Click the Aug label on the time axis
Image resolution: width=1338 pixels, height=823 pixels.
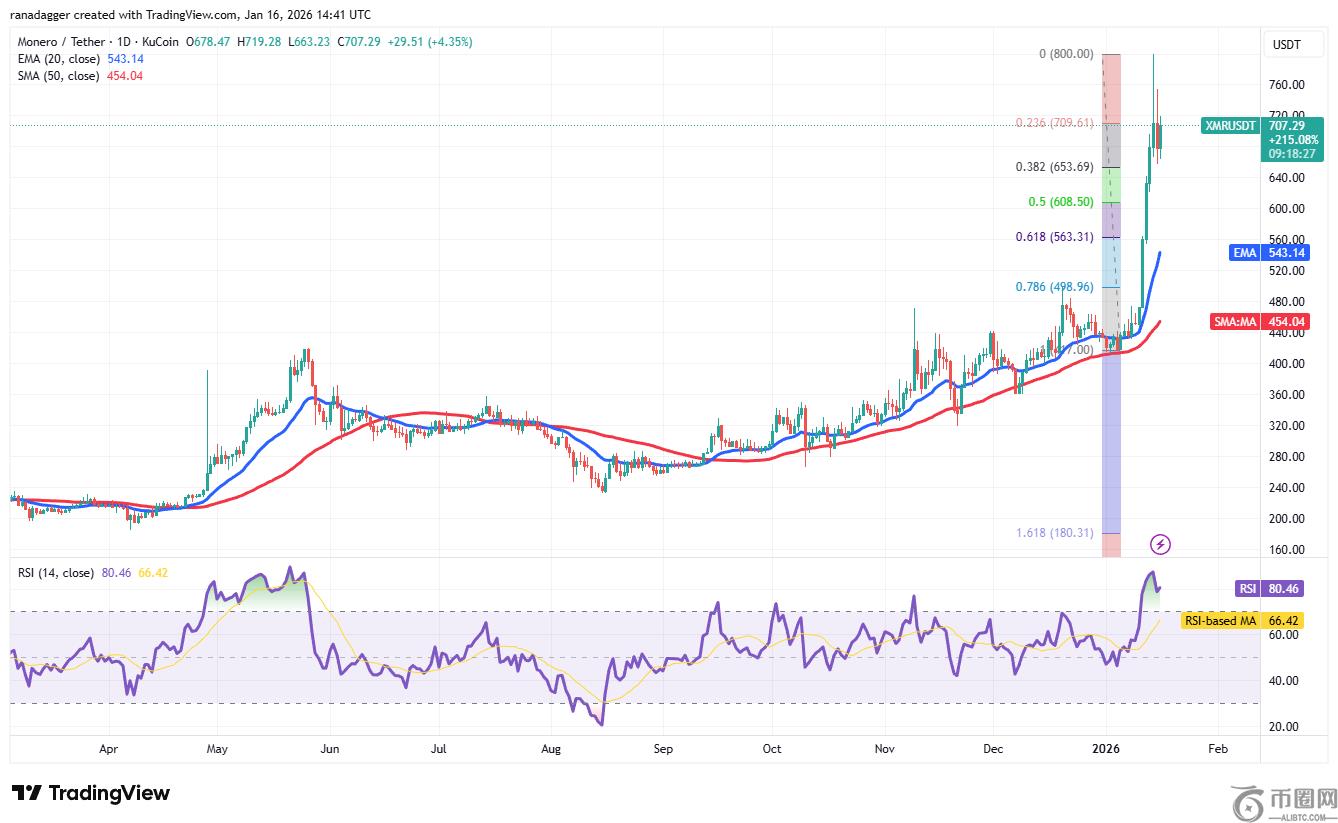click(x=550, y=748)
